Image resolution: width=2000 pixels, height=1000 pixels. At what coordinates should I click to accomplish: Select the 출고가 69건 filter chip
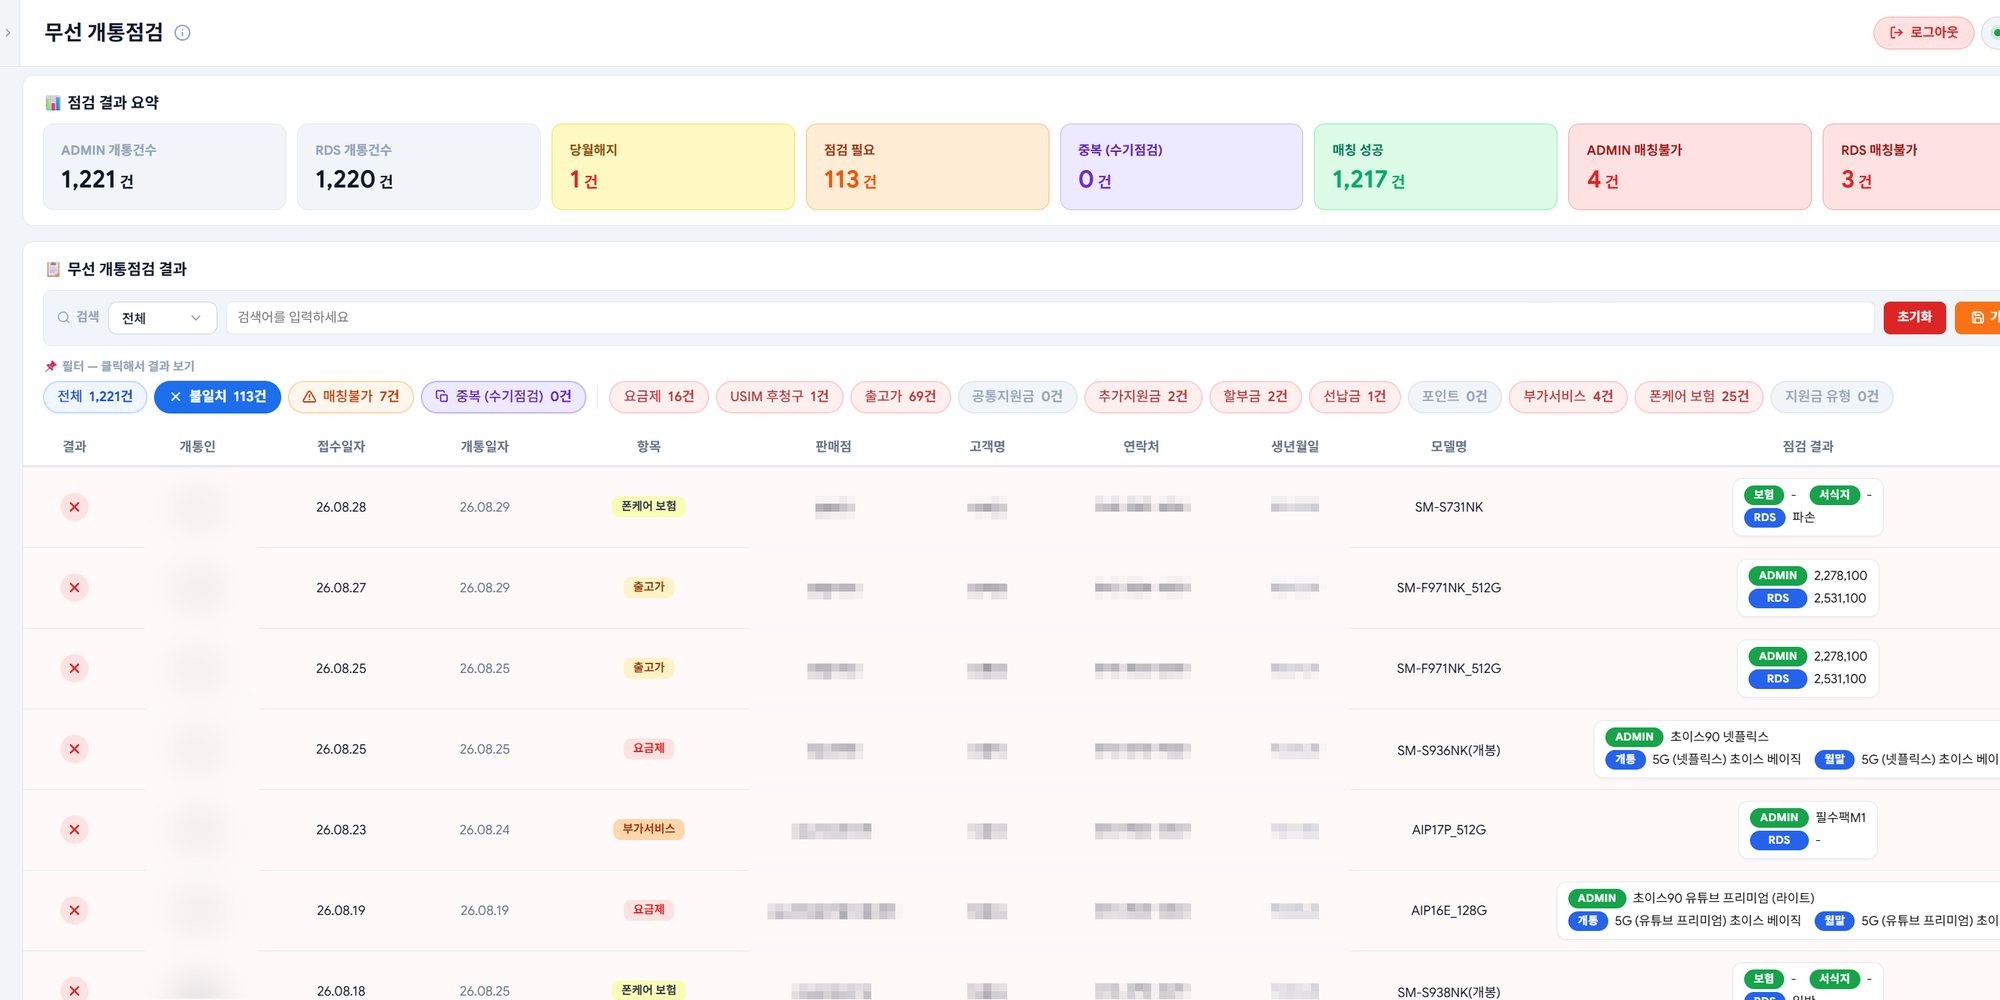tap(900, 397)
